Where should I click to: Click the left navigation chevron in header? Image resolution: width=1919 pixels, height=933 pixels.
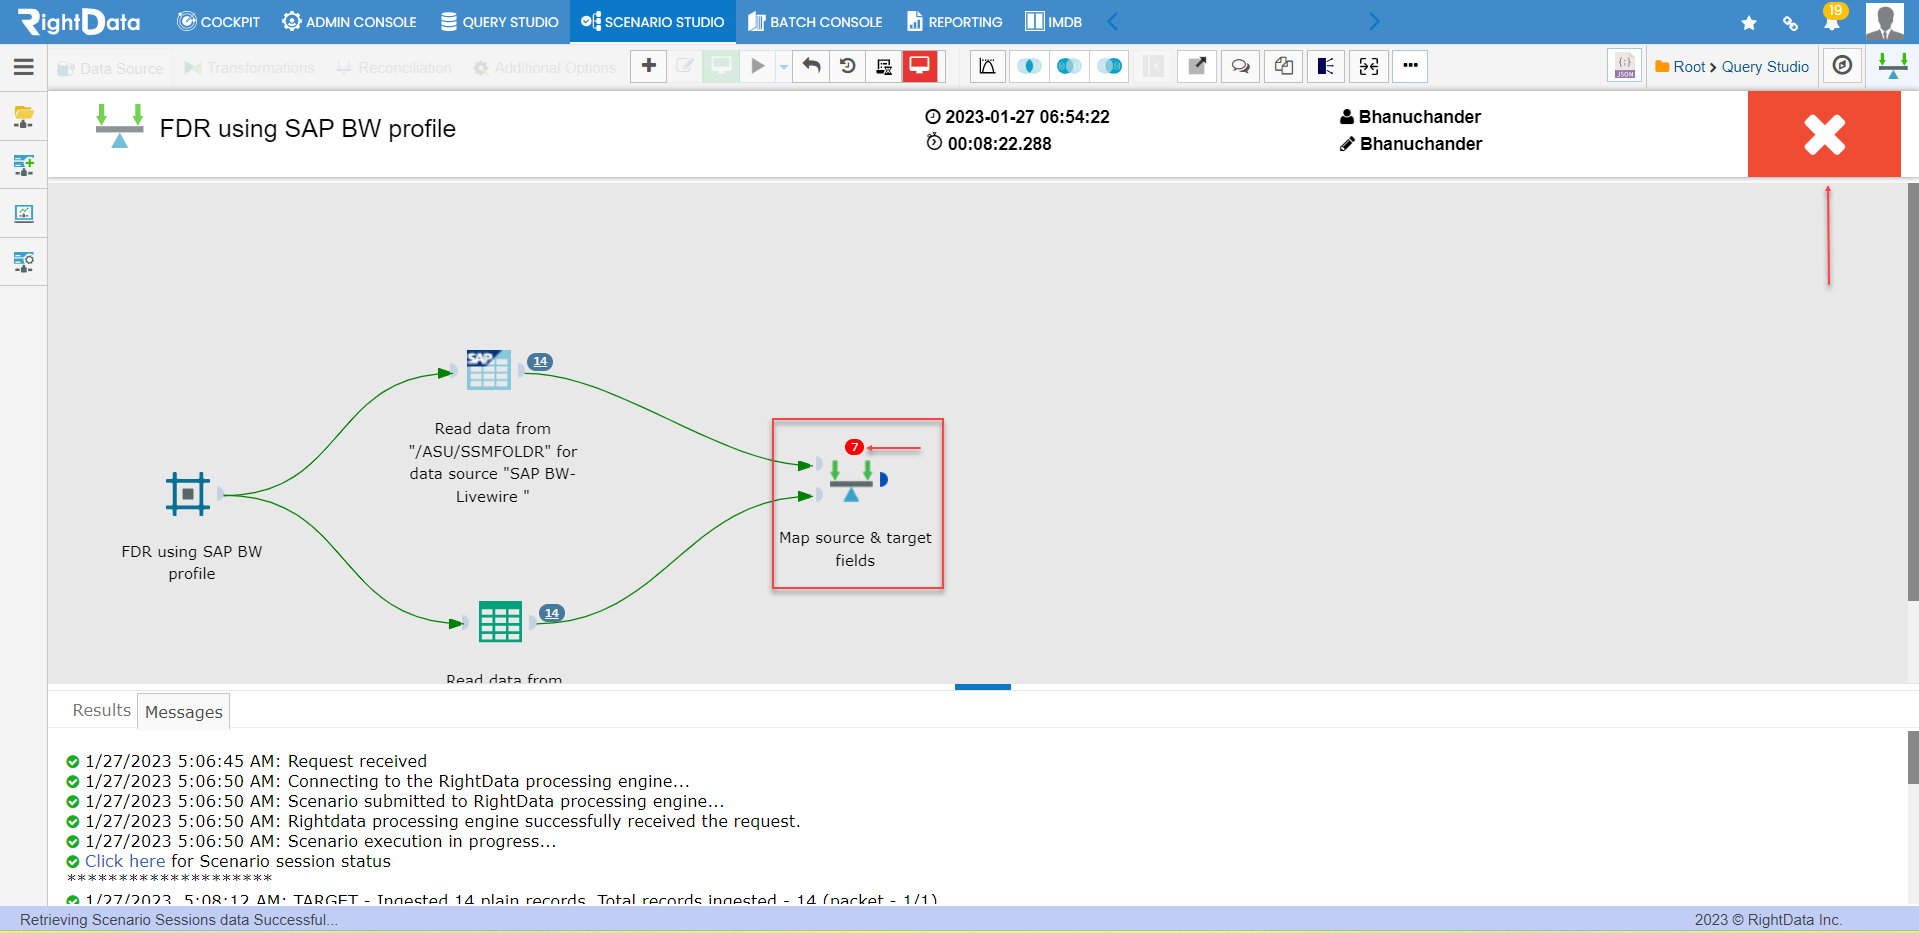coord(1113,22)
